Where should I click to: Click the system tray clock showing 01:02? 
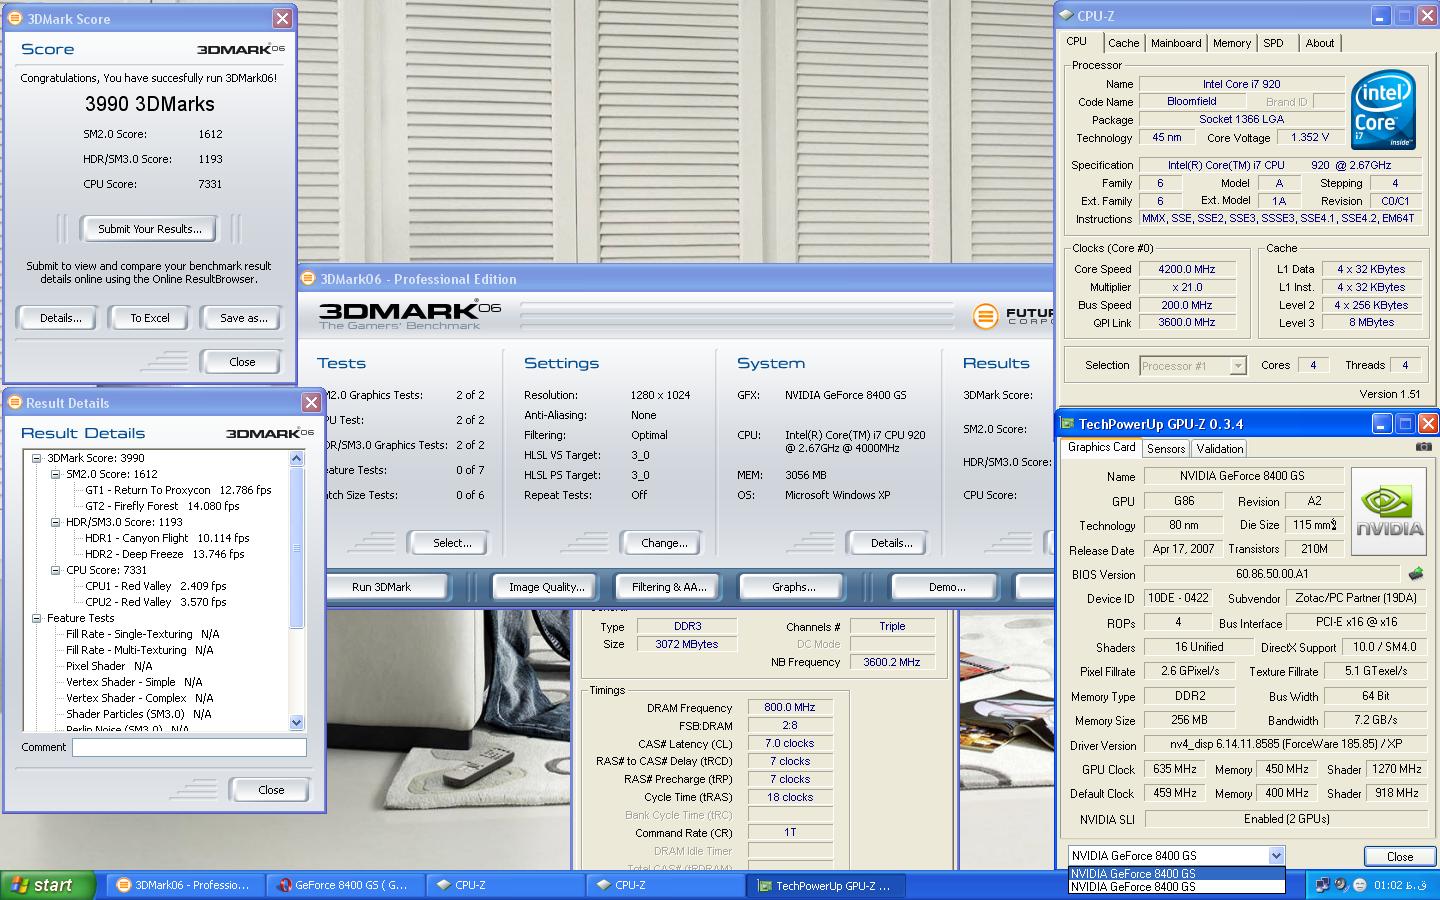tap(1398, 885)
